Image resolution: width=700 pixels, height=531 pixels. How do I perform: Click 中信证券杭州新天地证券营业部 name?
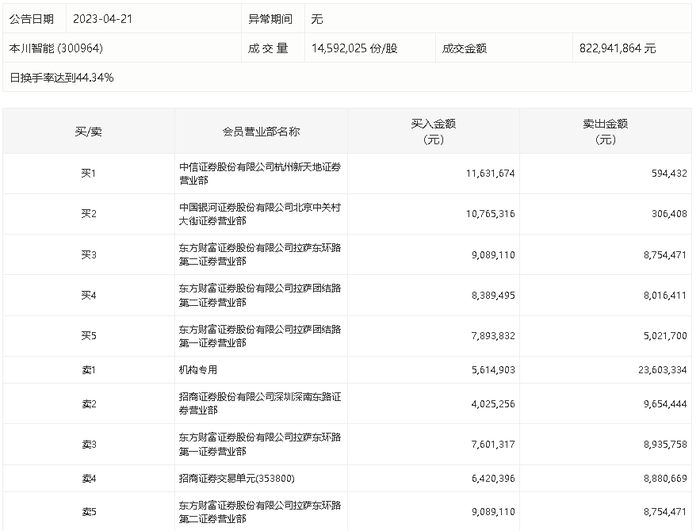tap(260, 173)
